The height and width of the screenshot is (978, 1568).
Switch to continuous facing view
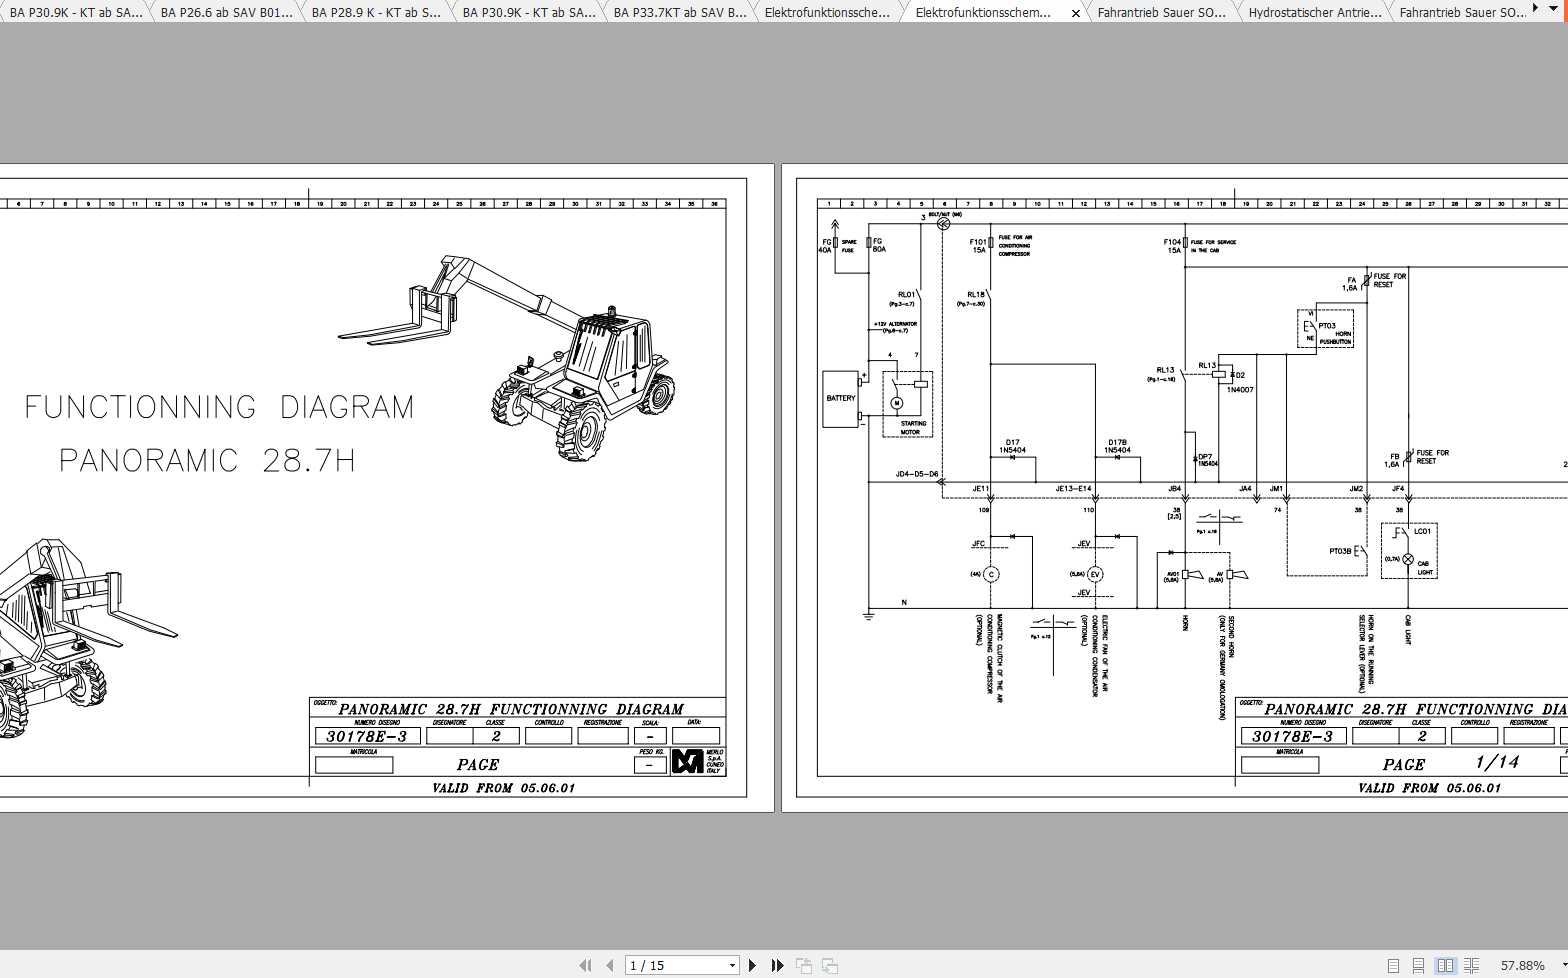pyautogui.click(x=1471, y=965)
